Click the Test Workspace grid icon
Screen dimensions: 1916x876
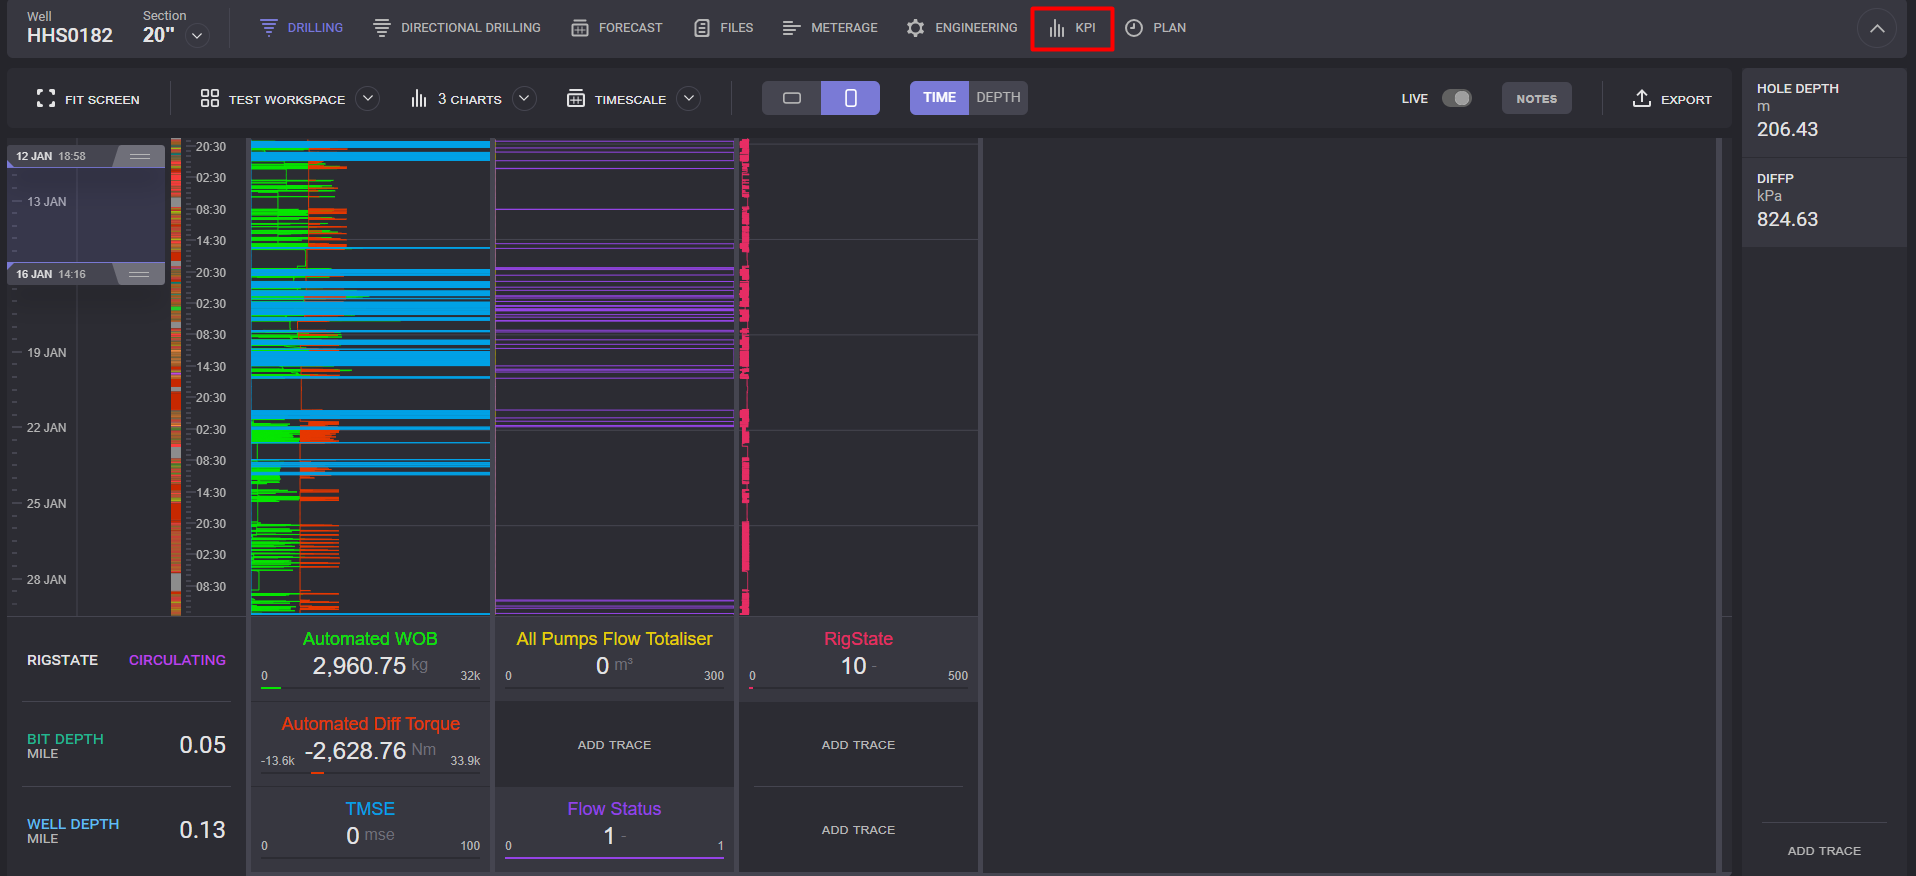pos(210,98)
